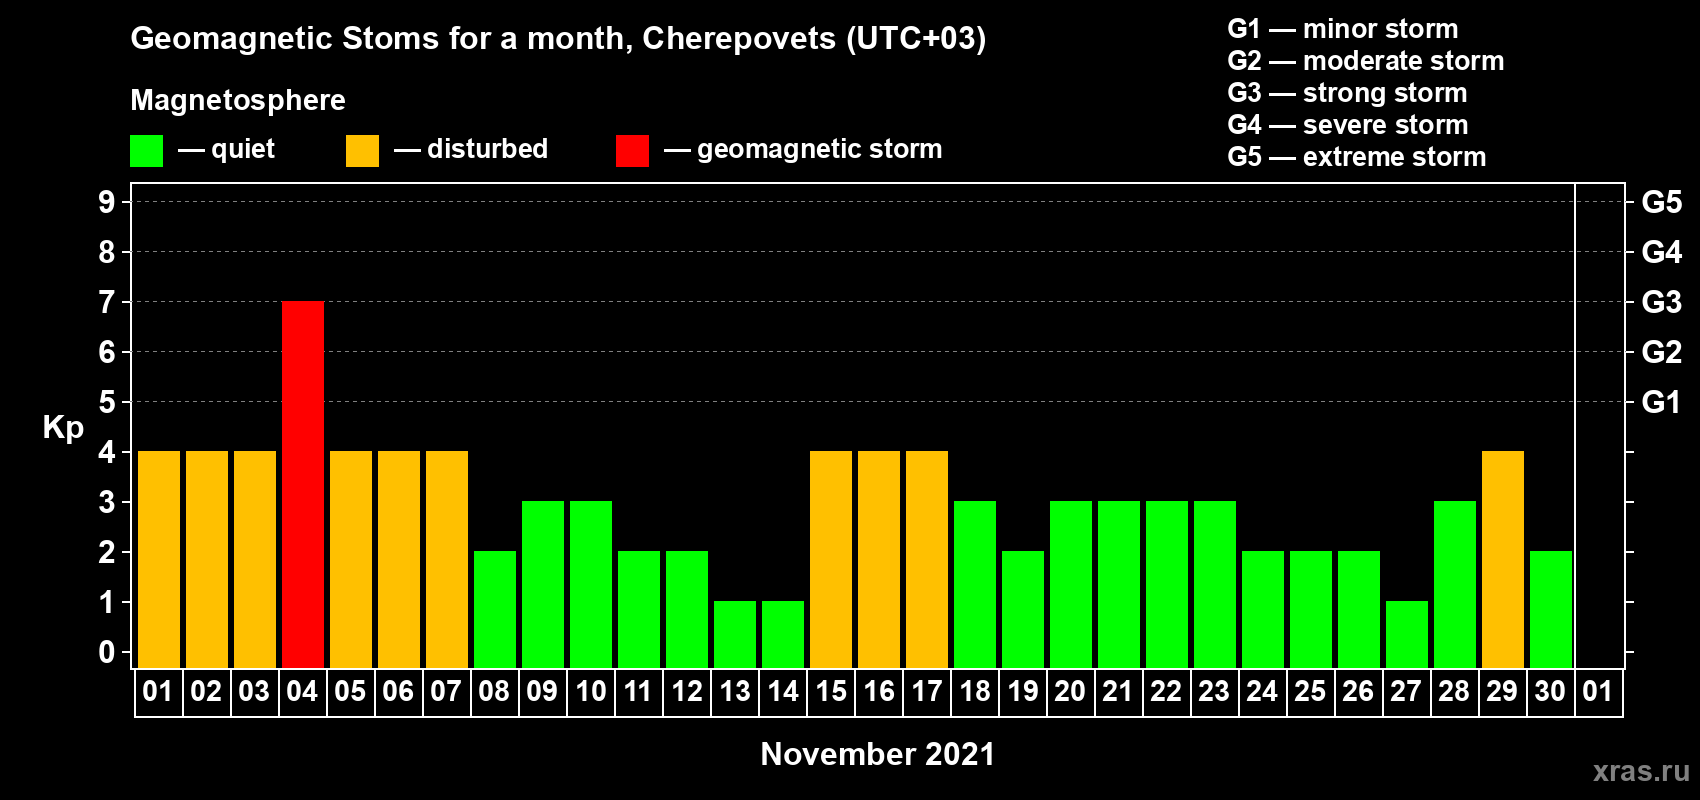Select the orange bar for day 16
The height and width of the screenshot is (800, 1700).
879,560
